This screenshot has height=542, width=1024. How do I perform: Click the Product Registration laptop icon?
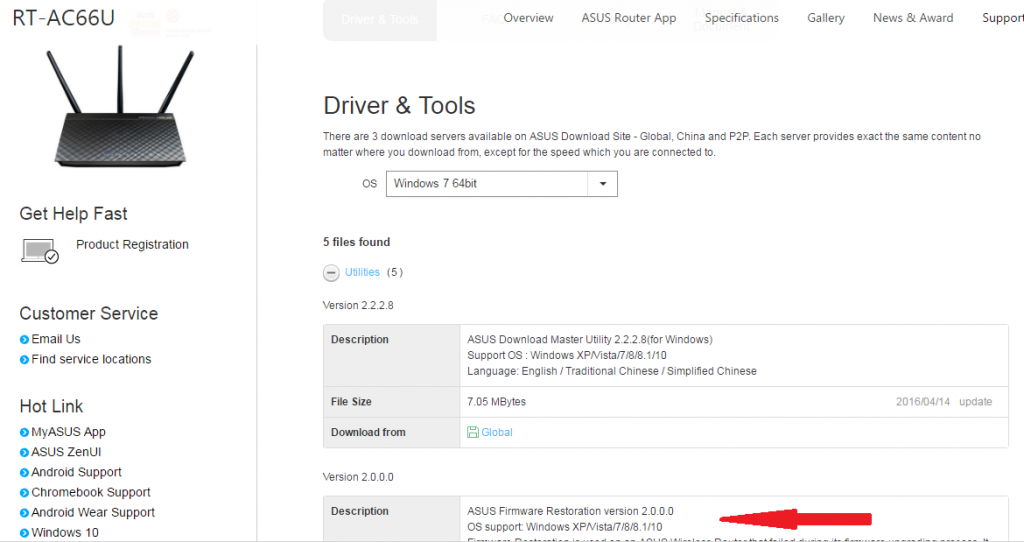click(40, 251)
